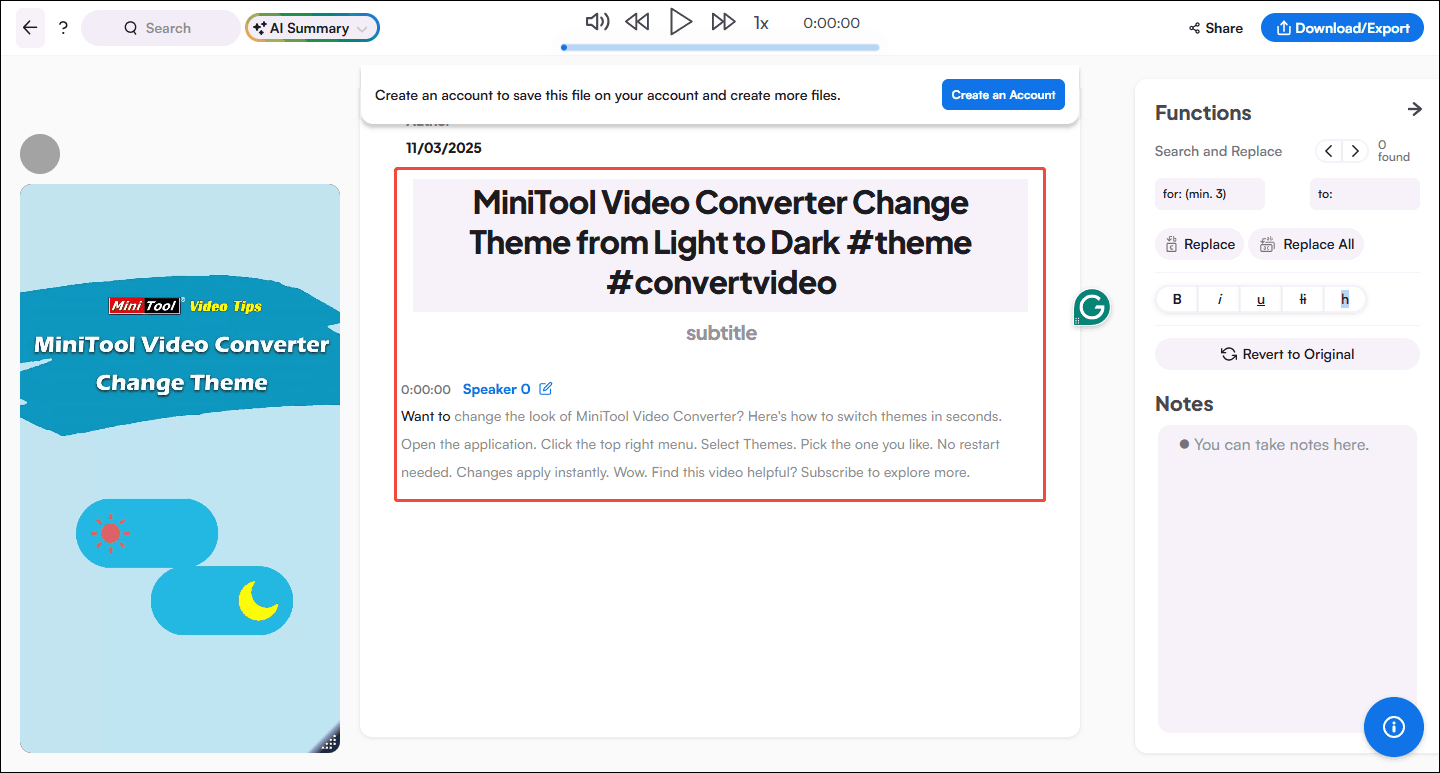Click the blue info button bottom right
This screenshot has height=773, width=1440.
pos(1393,727)
